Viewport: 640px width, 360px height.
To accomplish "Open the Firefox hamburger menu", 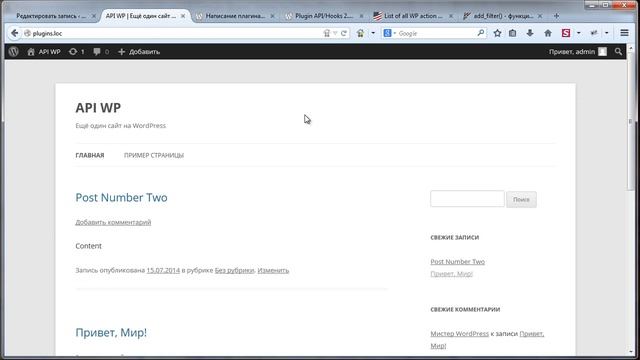I will click(x=624, y=33).
